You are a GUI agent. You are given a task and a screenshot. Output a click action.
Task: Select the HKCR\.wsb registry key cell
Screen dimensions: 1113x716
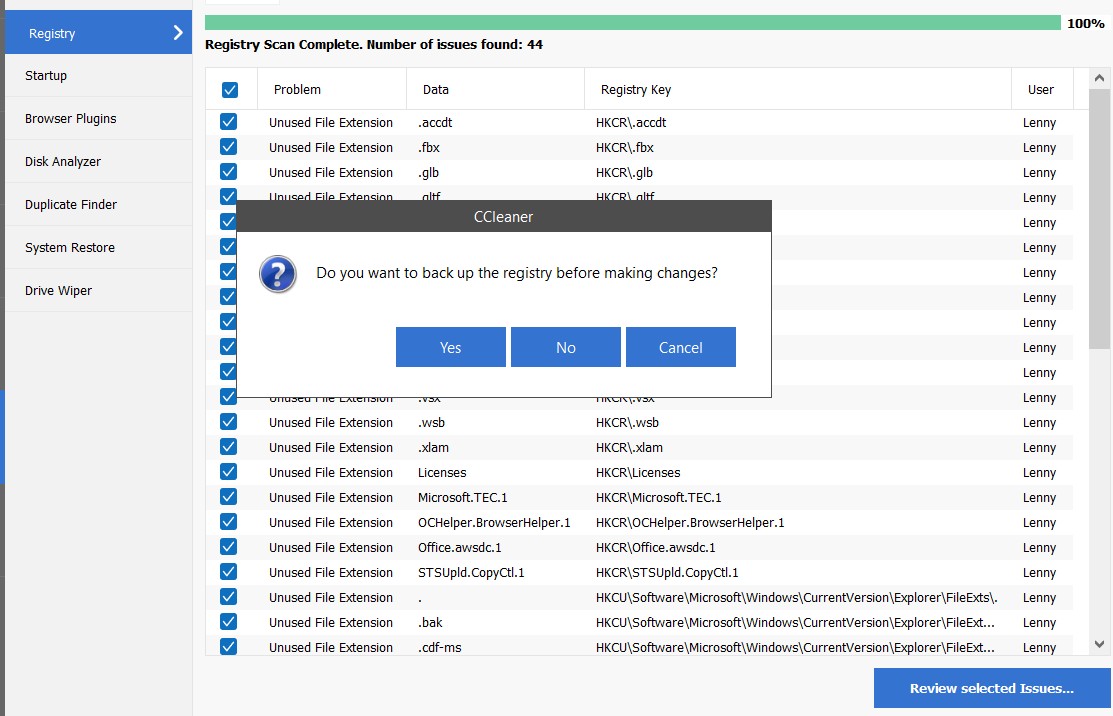tap(627, 422)
